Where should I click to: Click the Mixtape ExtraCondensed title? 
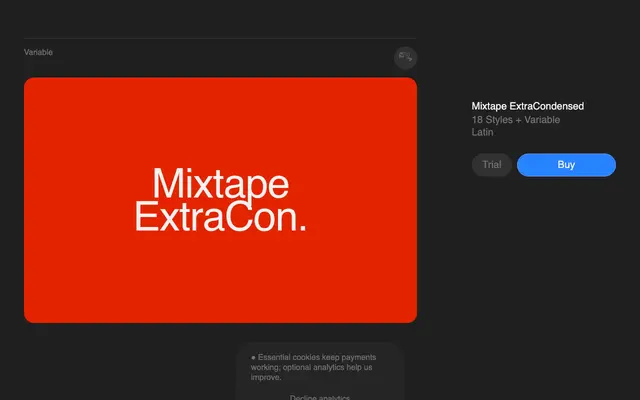coord(527,106)
